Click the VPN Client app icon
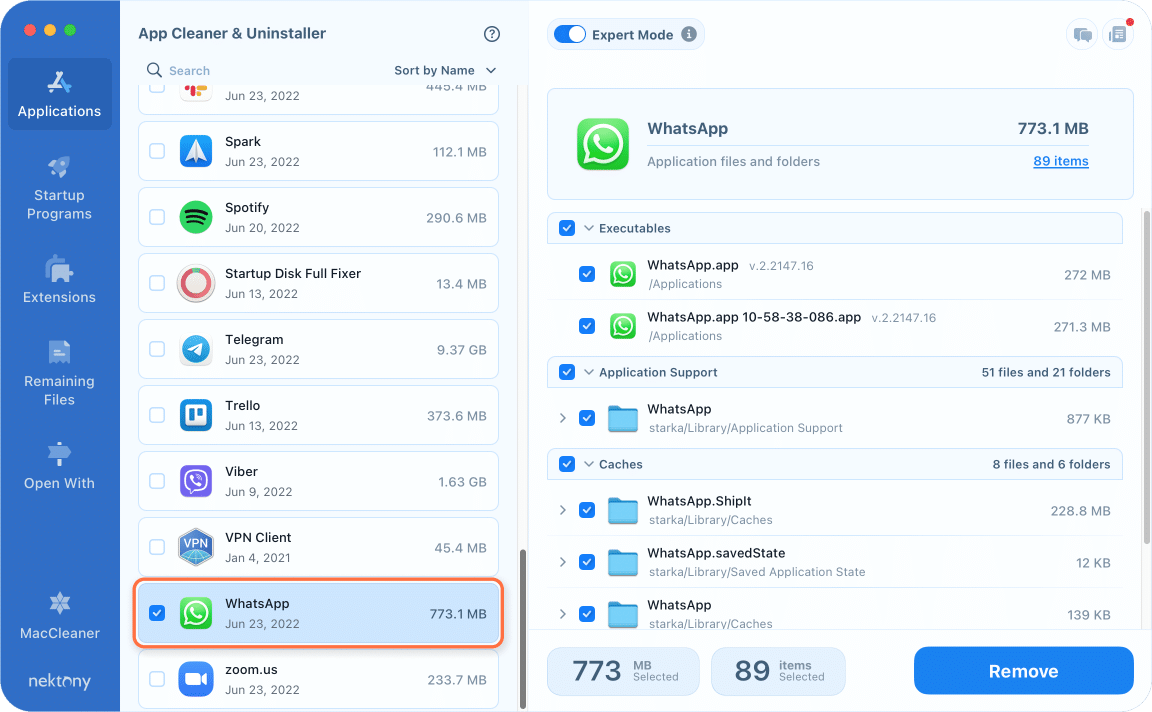The width and height of the screenshot is (1152, 712). (196, 547)
